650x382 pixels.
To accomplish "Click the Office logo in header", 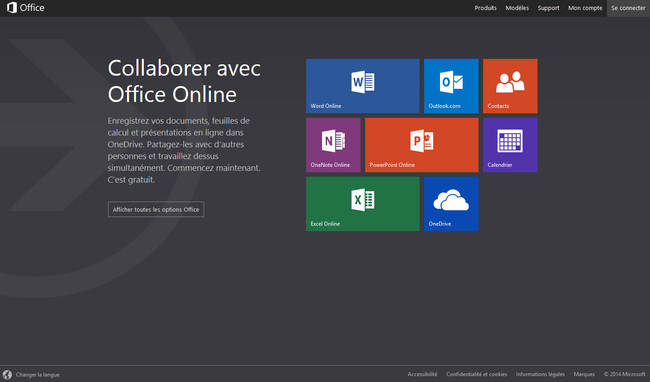I will point(26,7).
